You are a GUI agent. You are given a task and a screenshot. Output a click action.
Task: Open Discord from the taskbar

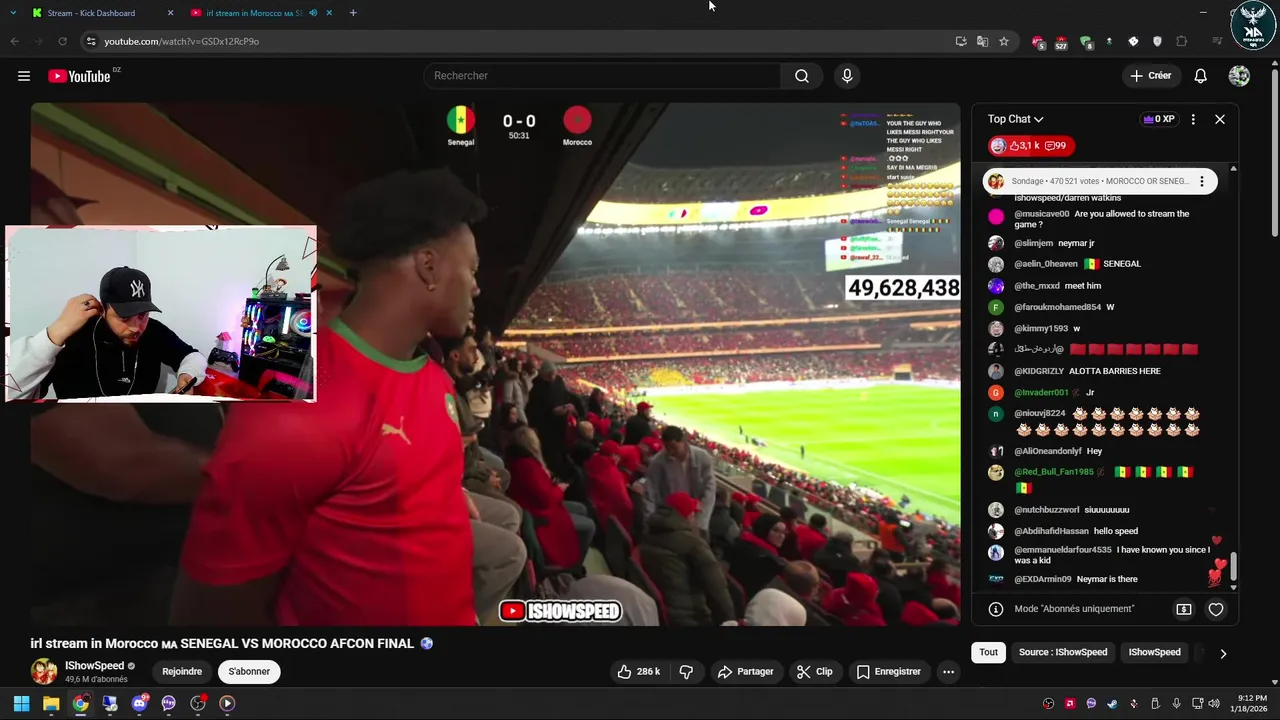pos(139,703)
